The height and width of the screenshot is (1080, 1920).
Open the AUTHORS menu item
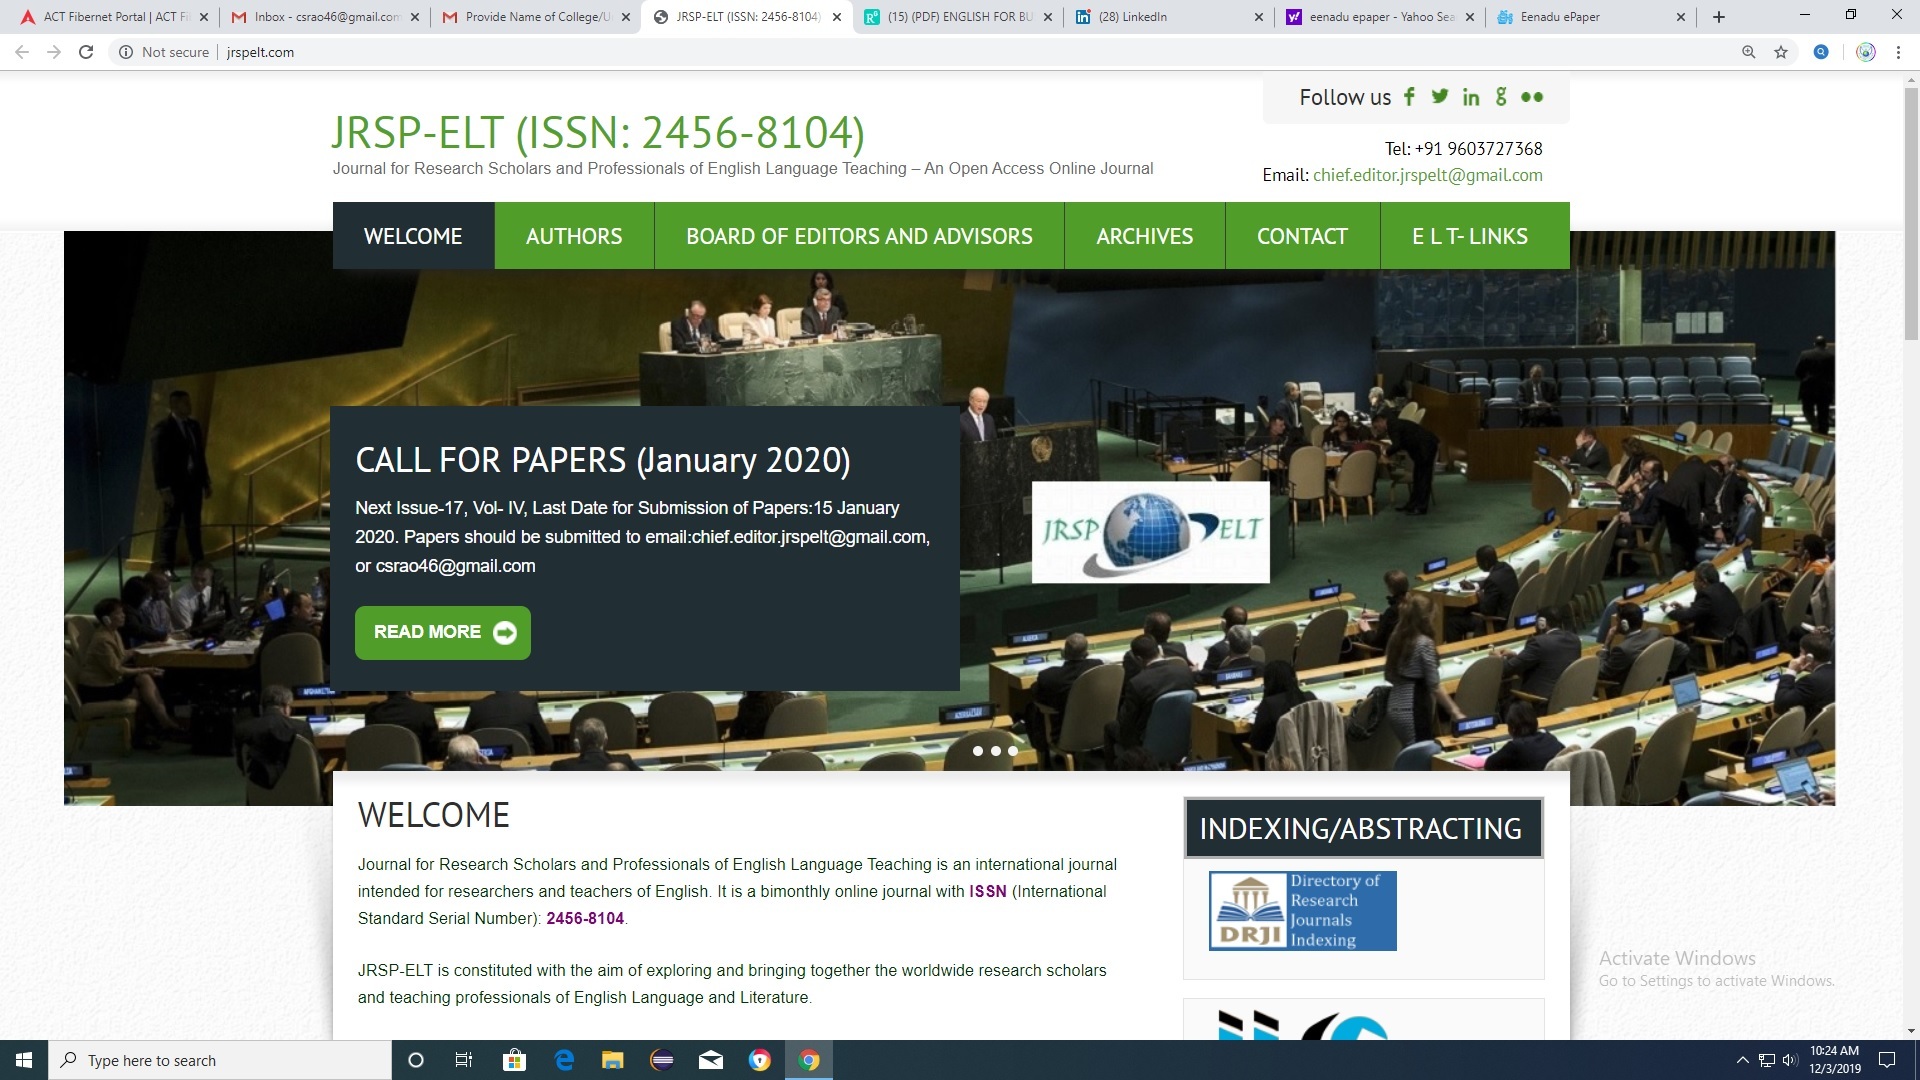point(574,236)
